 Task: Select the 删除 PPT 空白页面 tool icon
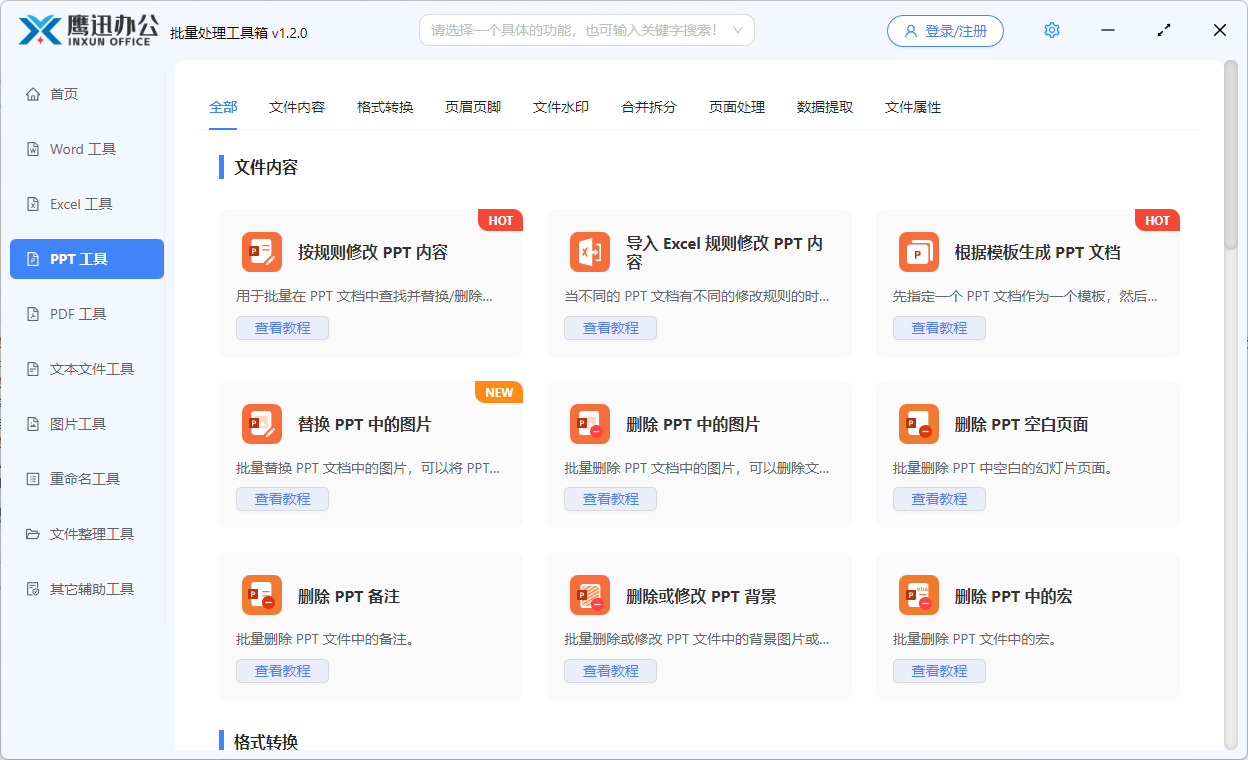coord(919,423)
